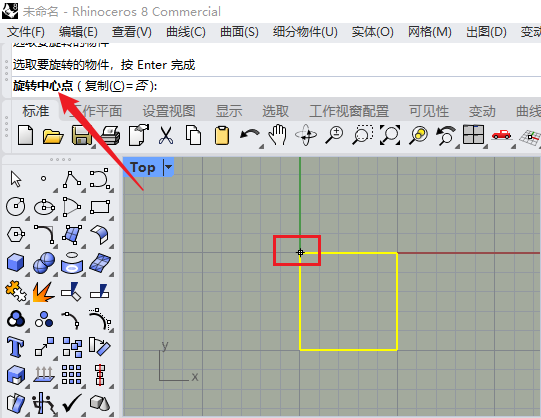The image size is (541, 418).
Task: Select the Rectangular Array tool
Action: pyautogui.click(x=72, y=375)
